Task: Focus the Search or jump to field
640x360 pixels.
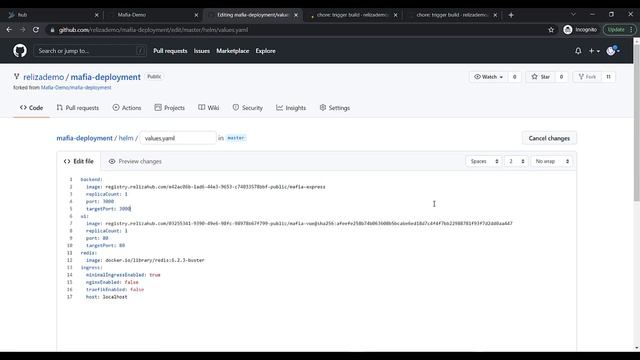Action: (x=90, y=51)
